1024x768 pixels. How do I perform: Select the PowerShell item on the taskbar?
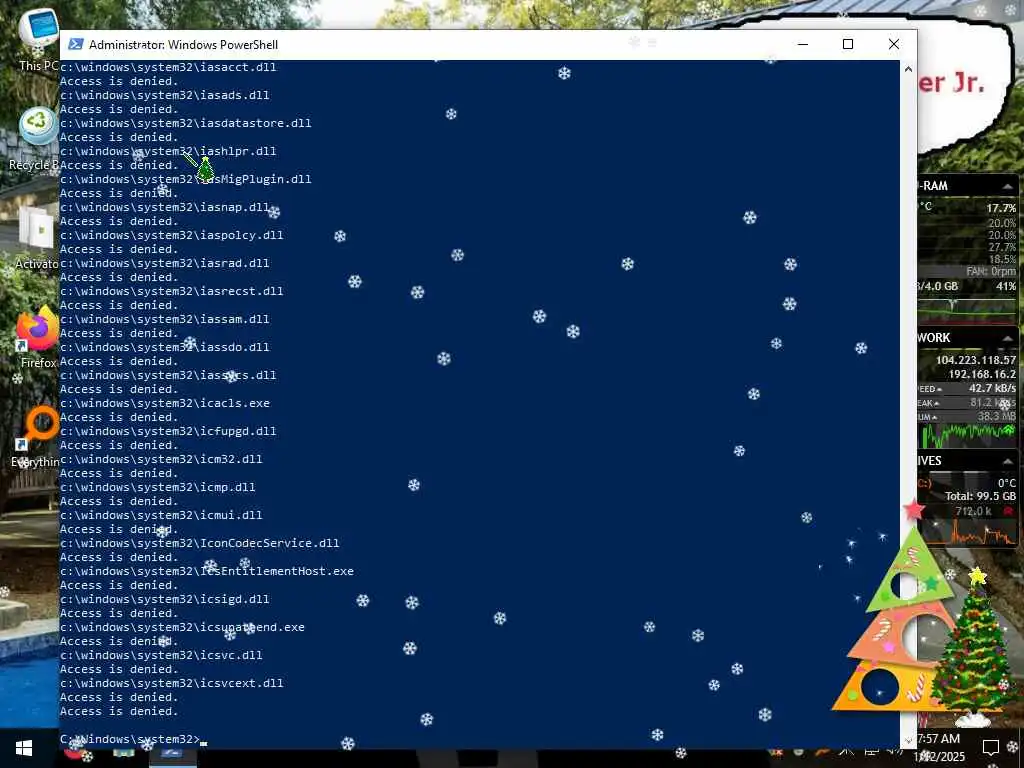pyautogui.click(x=171, y=754)
